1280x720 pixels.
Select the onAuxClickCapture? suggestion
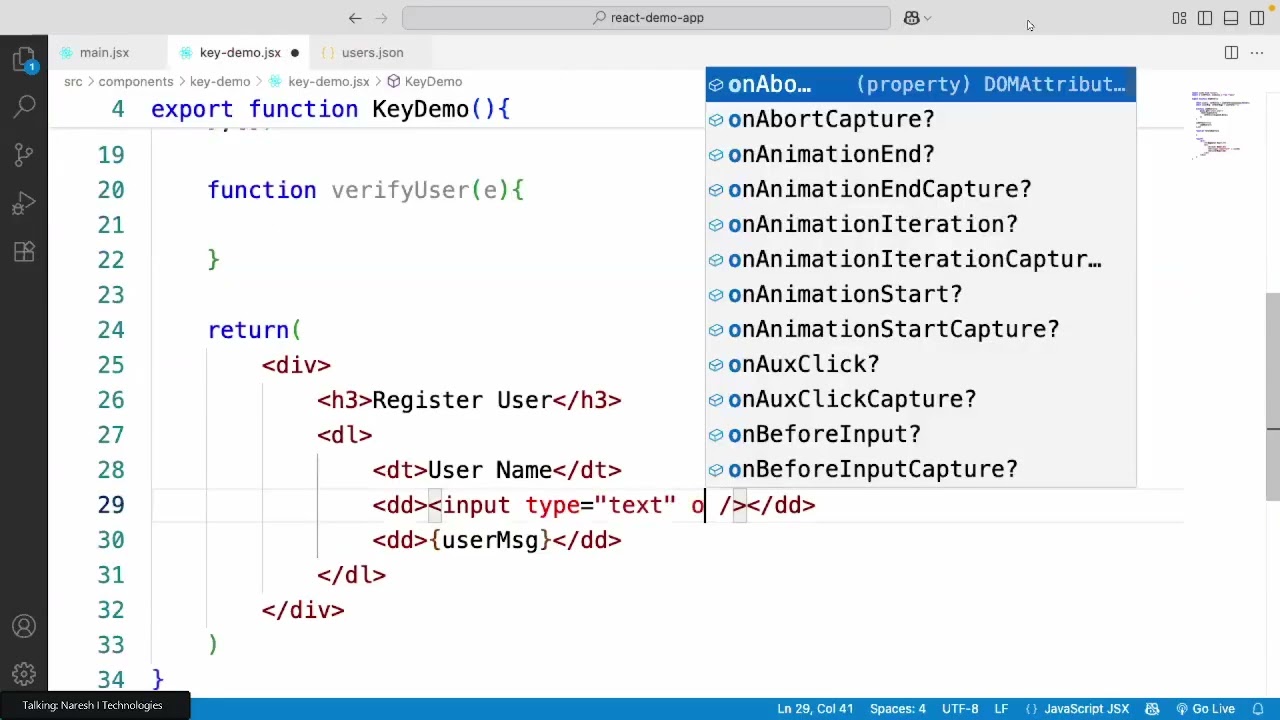[x=921, y=399]
